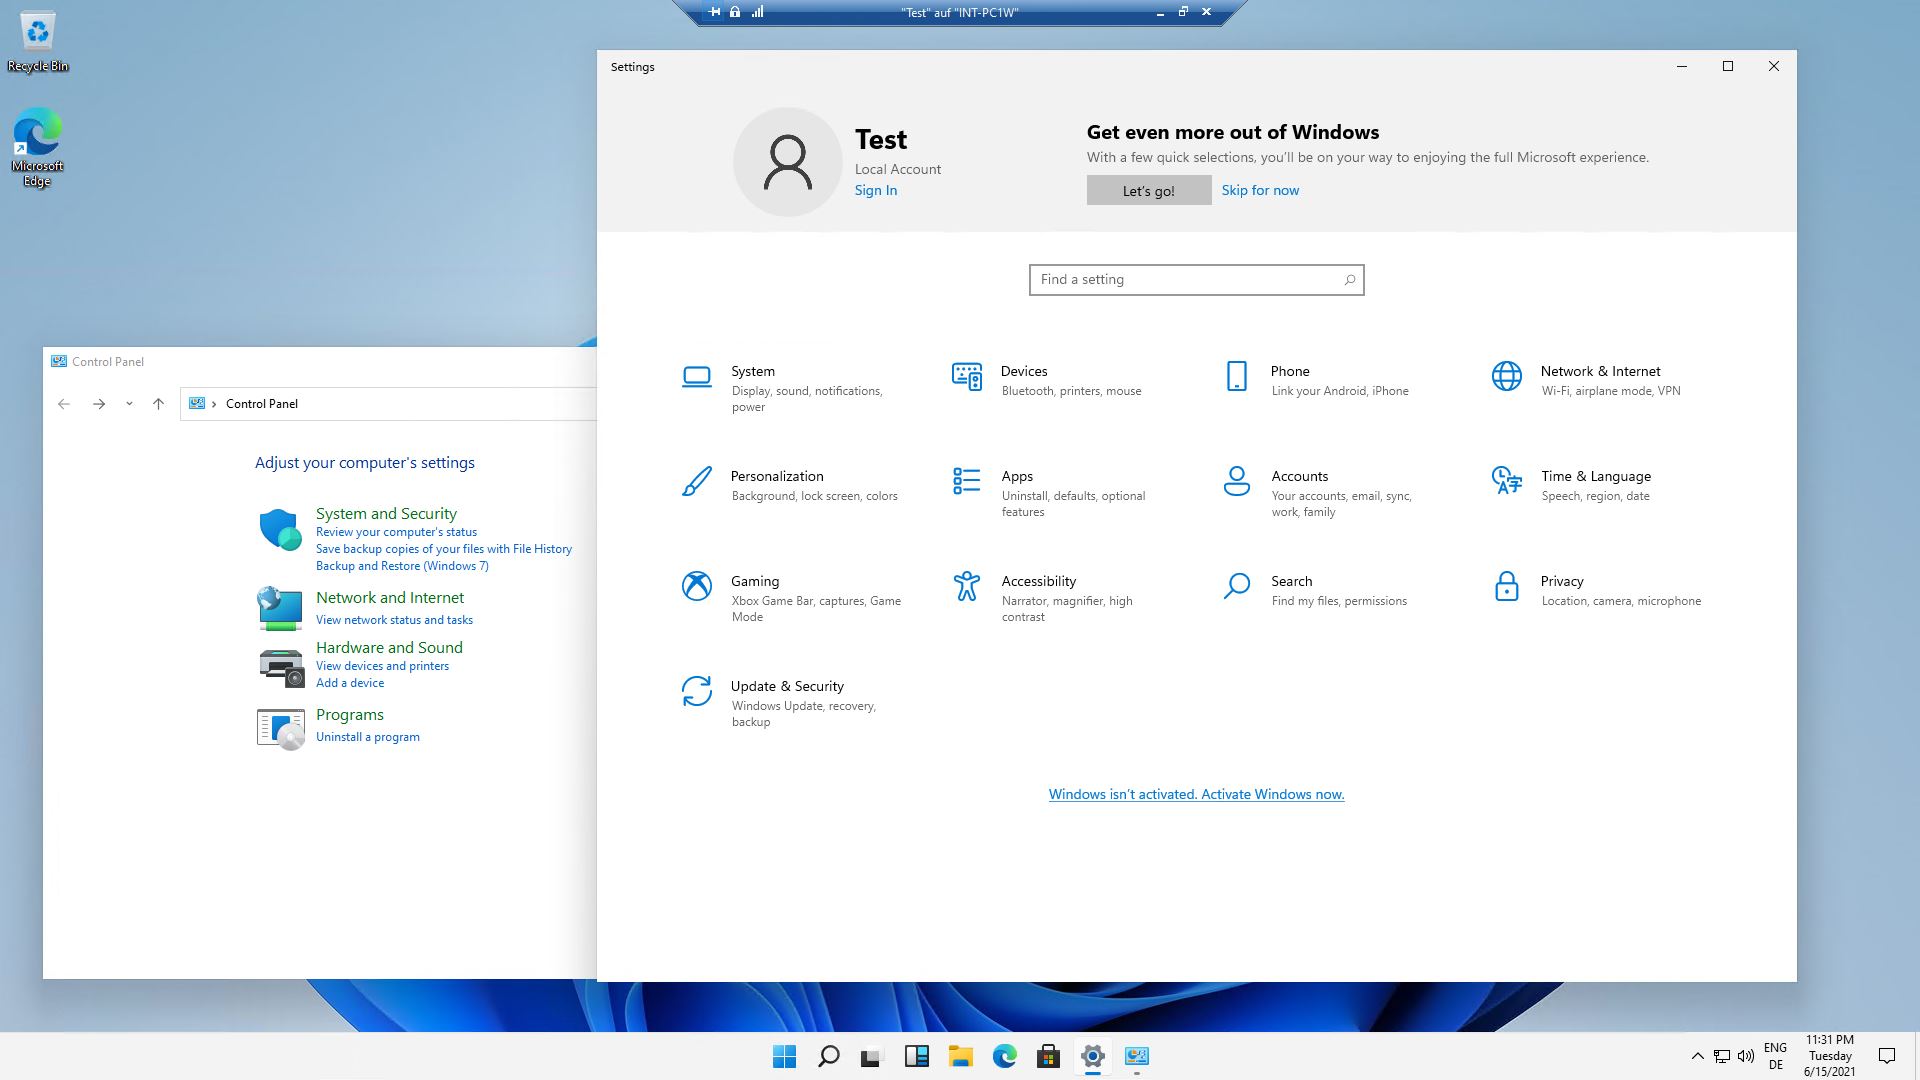Click the Sign In link under Test
1920x1080 pixels.
coord(876,190)
